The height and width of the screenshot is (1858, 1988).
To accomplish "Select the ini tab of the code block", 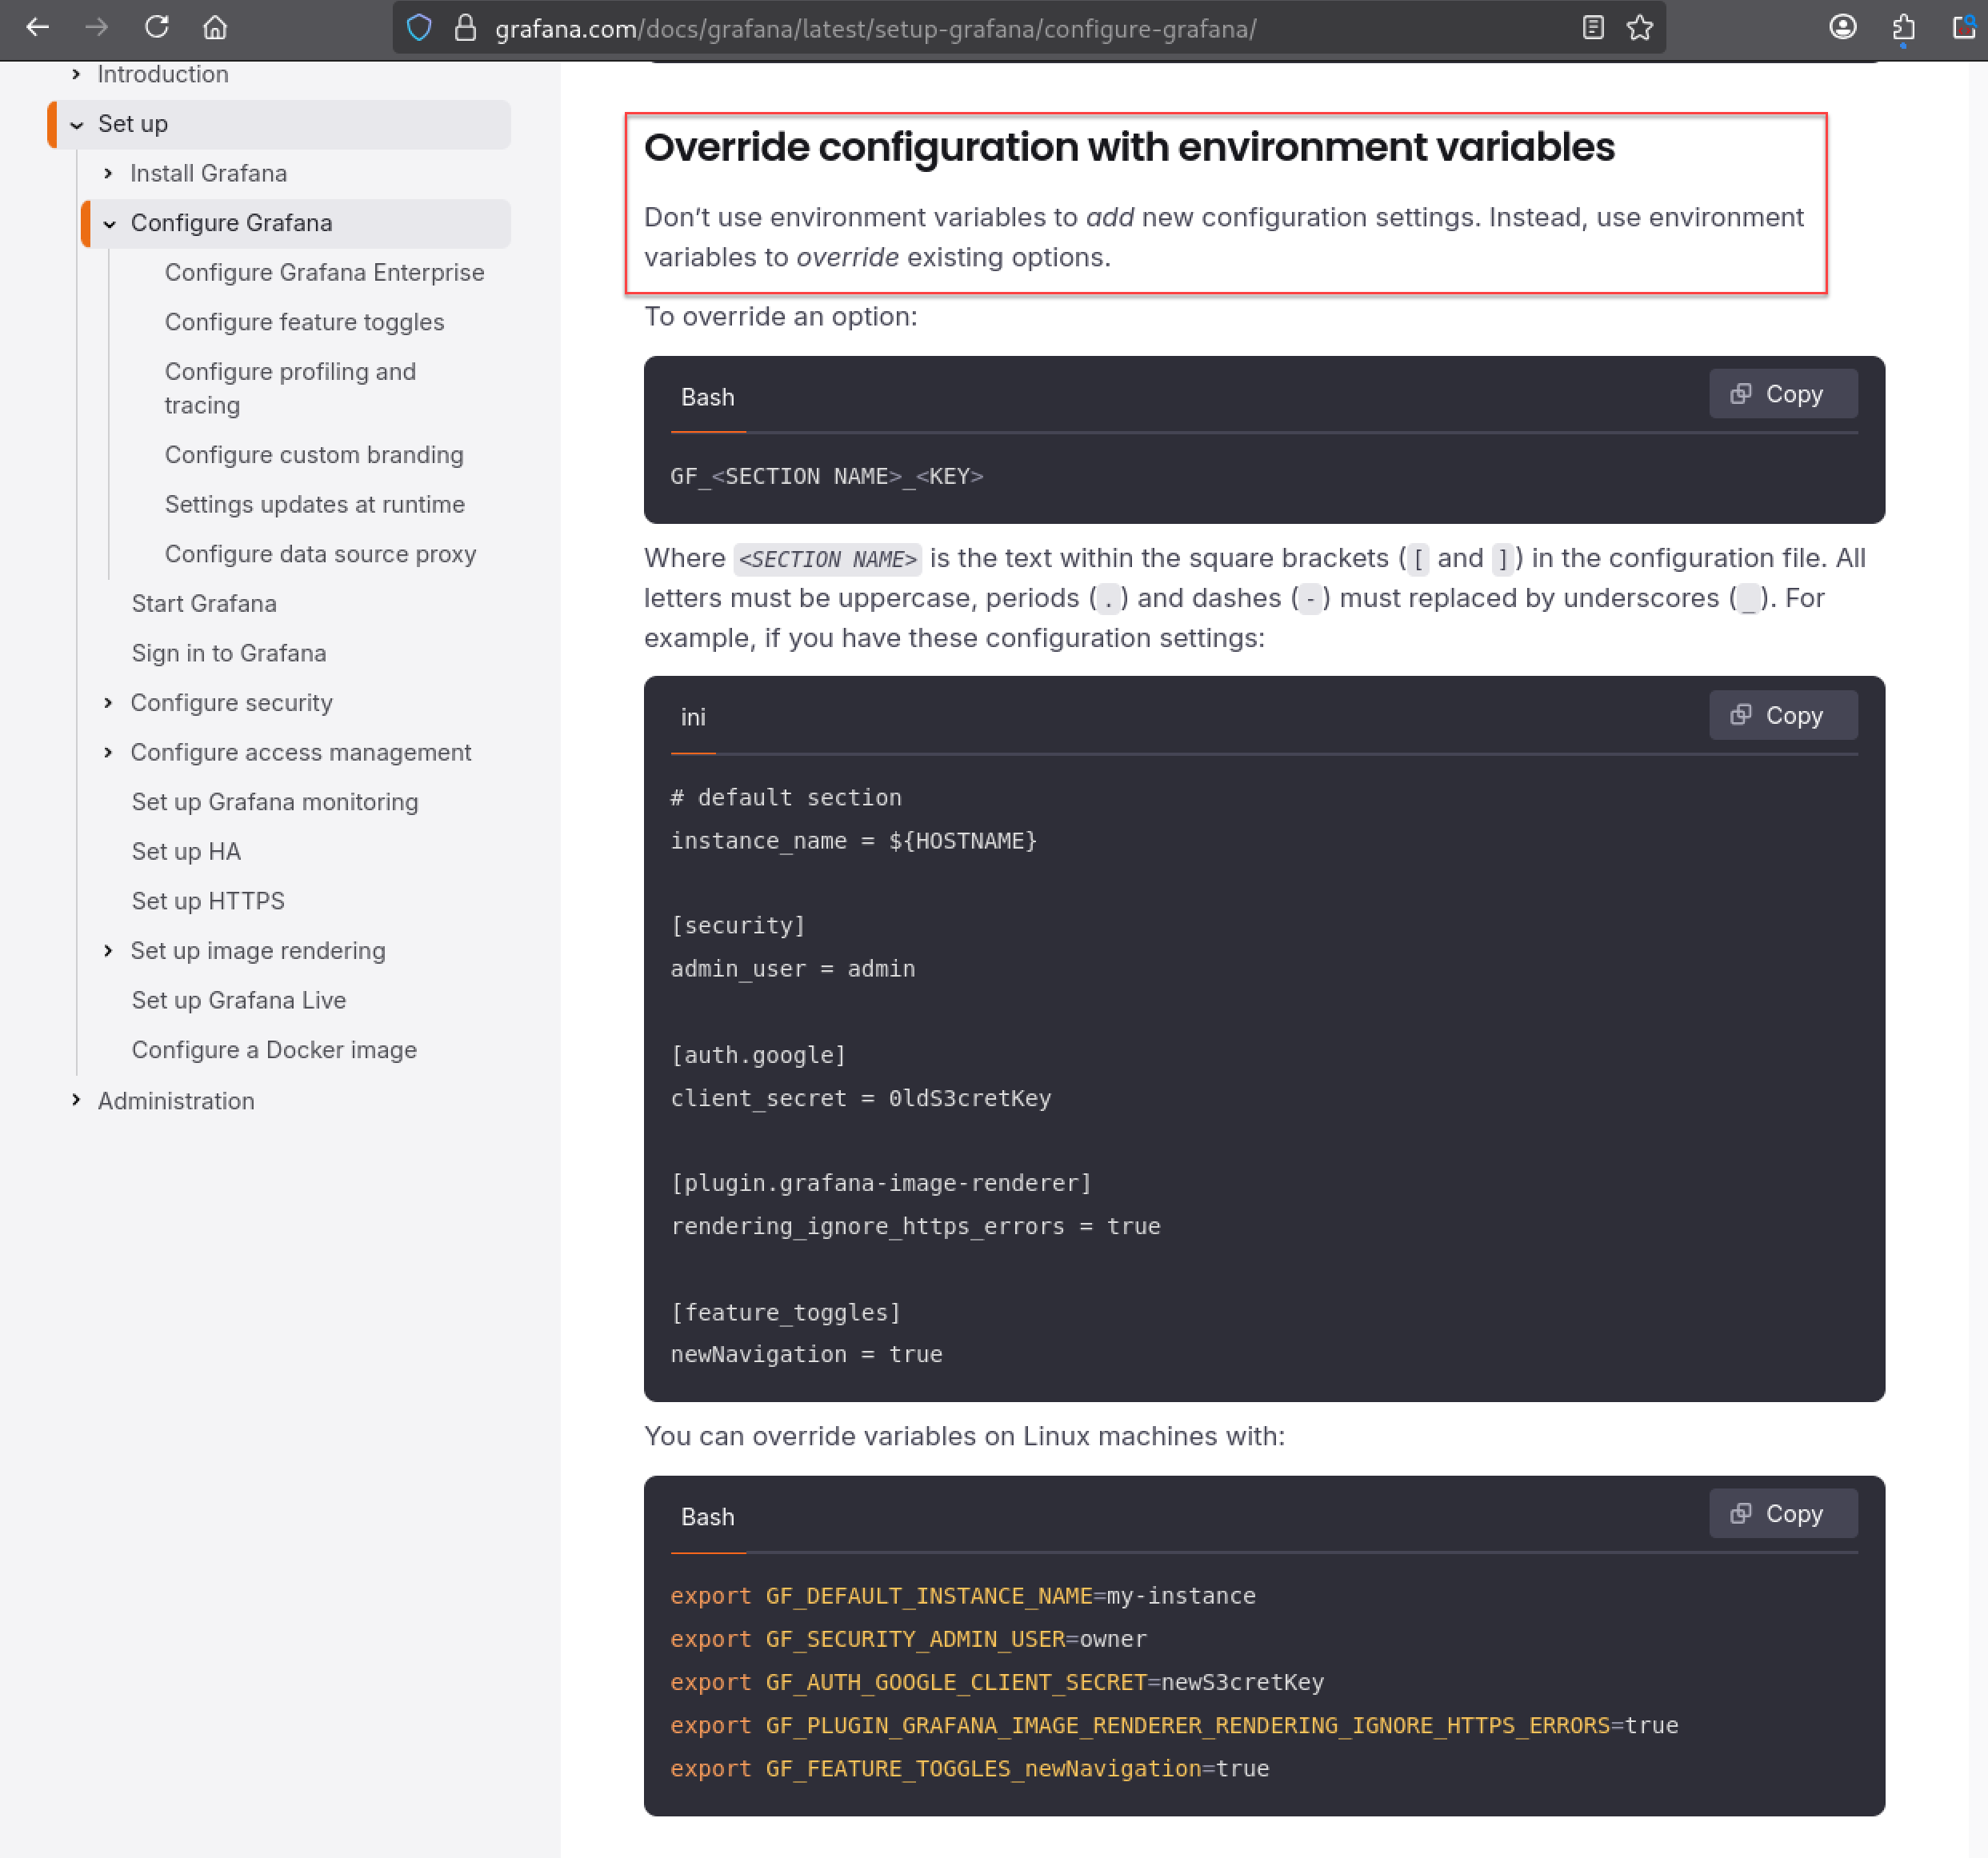I will point(693,718).
